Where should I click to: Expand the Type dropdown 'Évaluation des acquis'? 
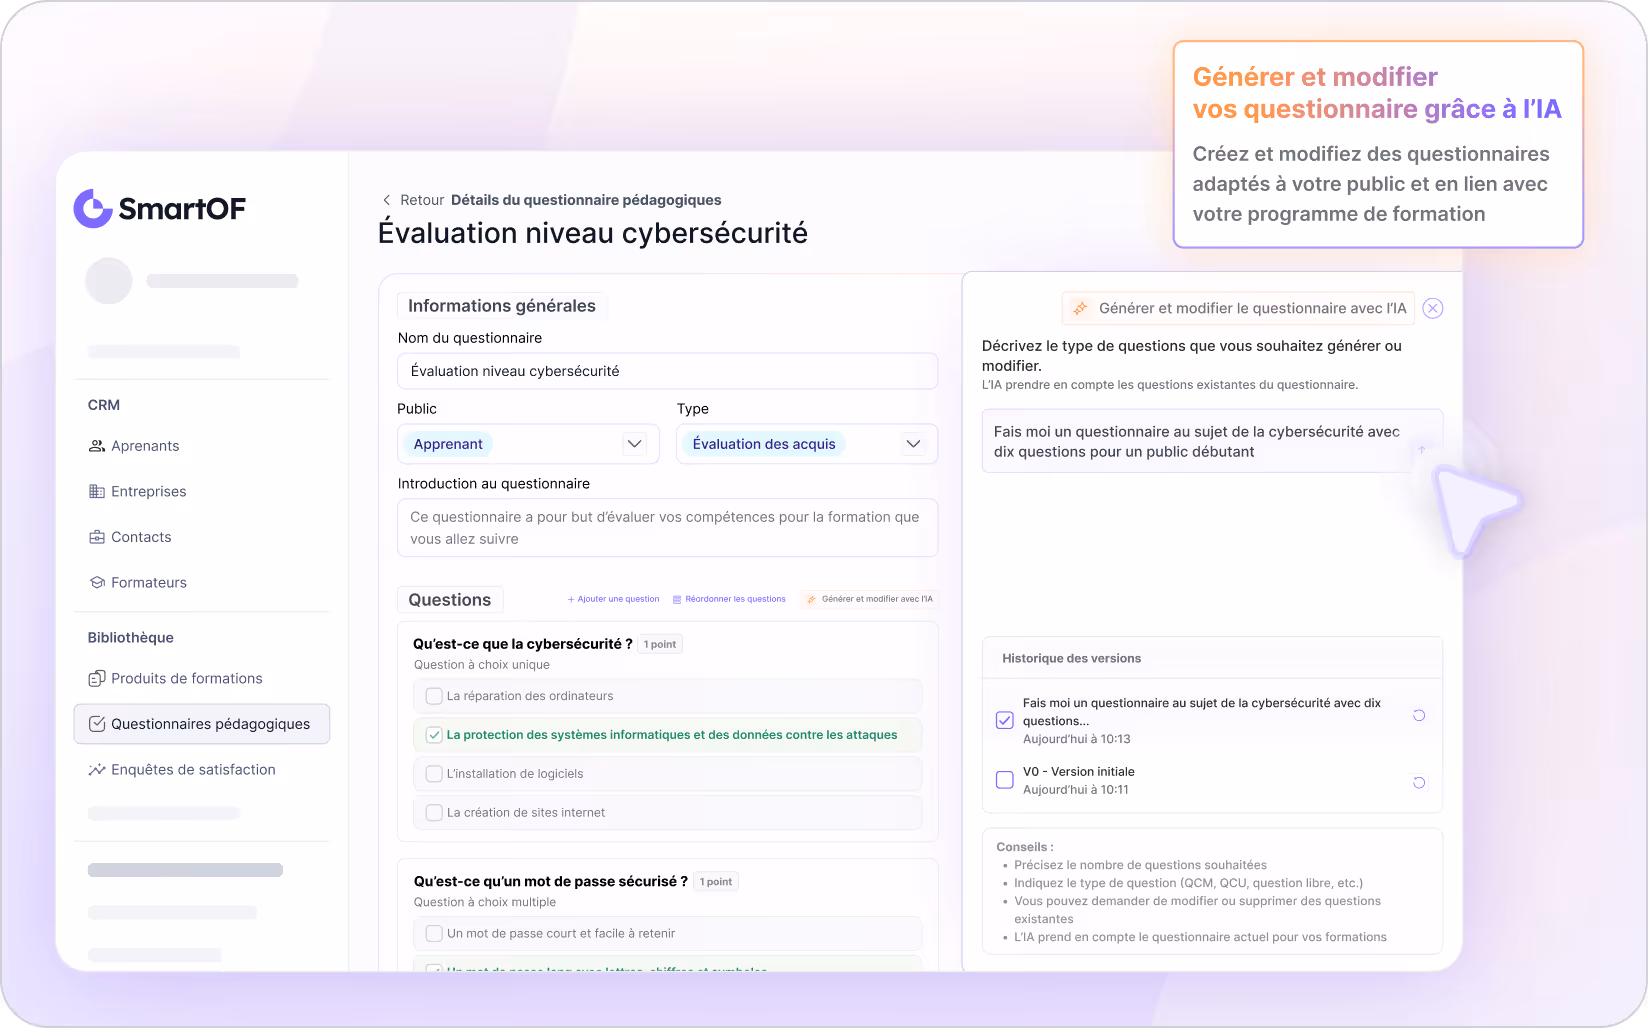pyautogui.click(x=806, y=443)
